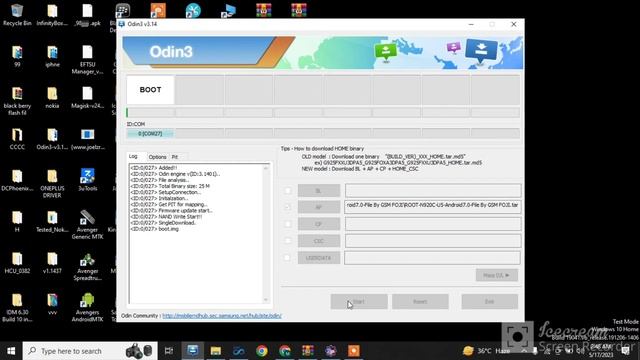Select the .apk file on the desktop

(x=87, y=15)
